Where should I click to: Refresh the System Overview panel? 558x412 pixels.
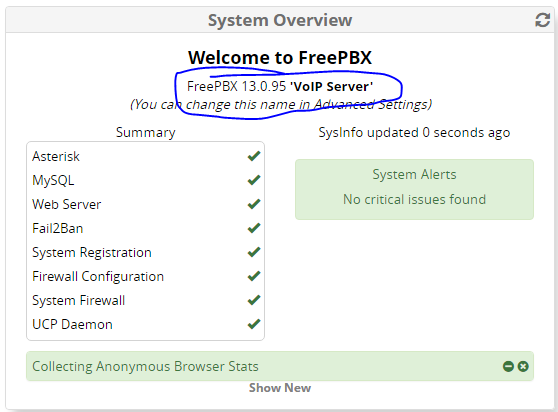[x=542, y=20]
